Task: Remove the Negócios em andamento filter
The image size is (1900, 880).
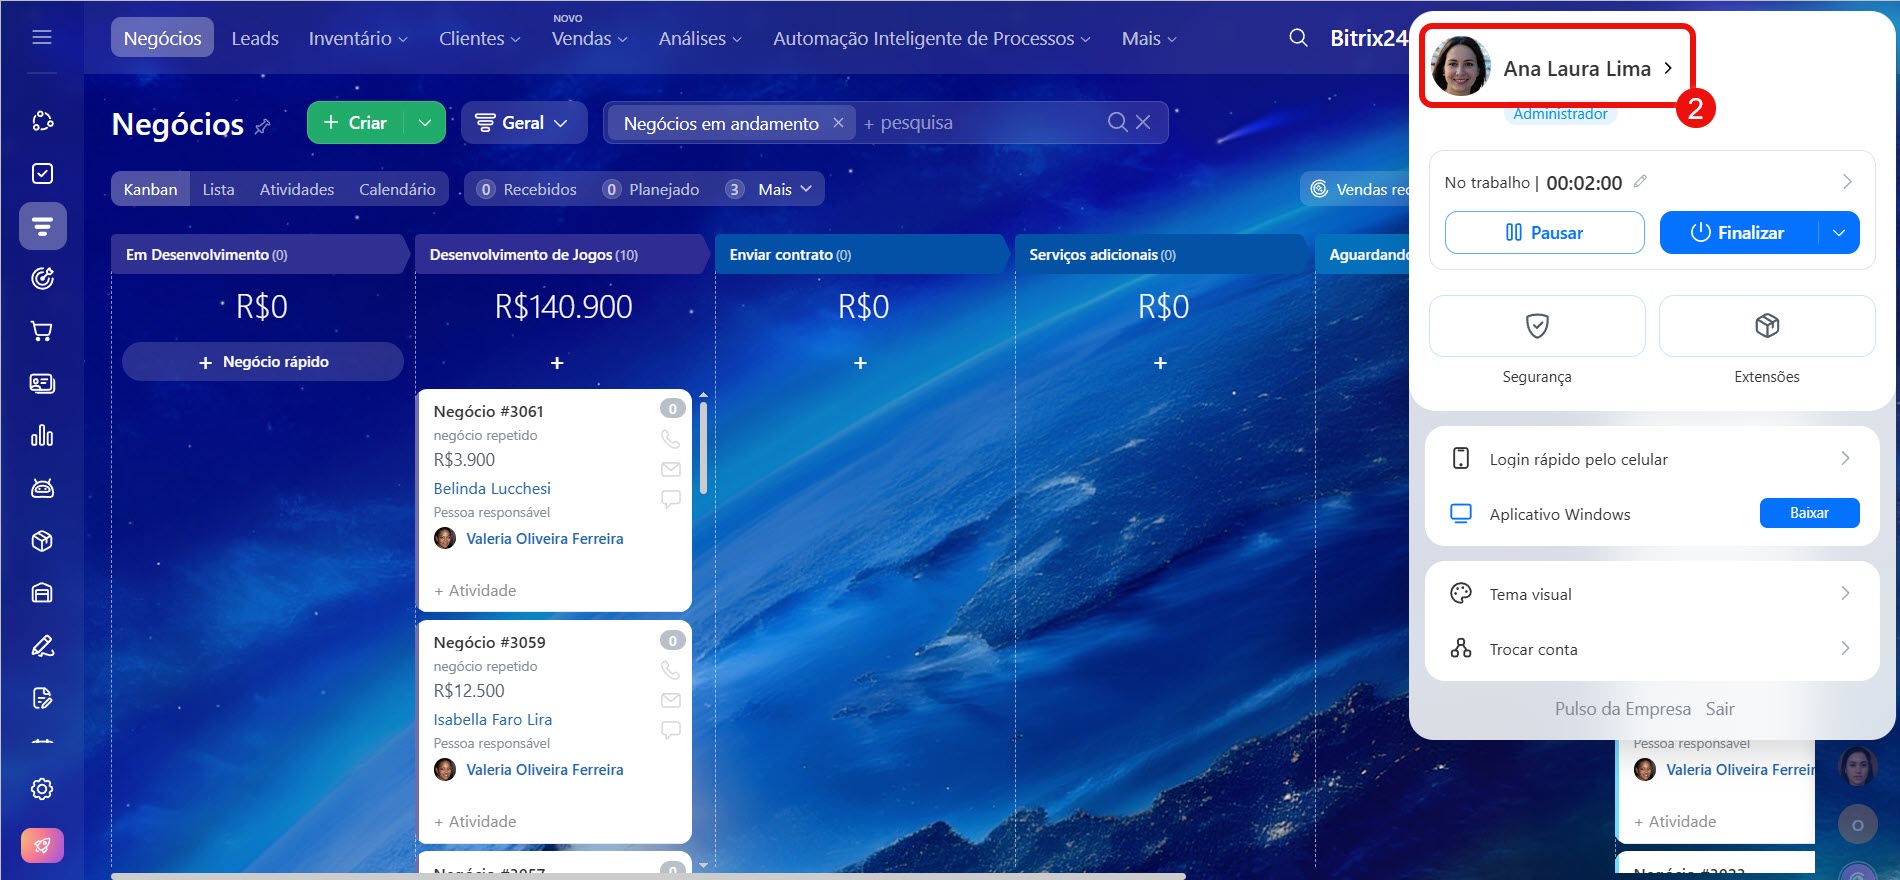Action: pyautogui.click(x=838, y=122)
